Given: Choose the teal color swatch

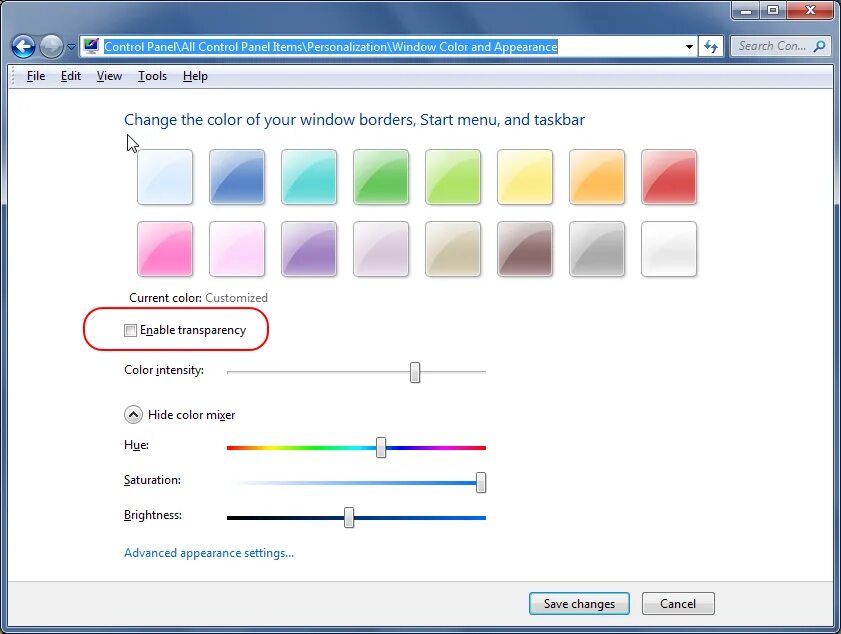Looking at the screenshot, I should (309, 177).
